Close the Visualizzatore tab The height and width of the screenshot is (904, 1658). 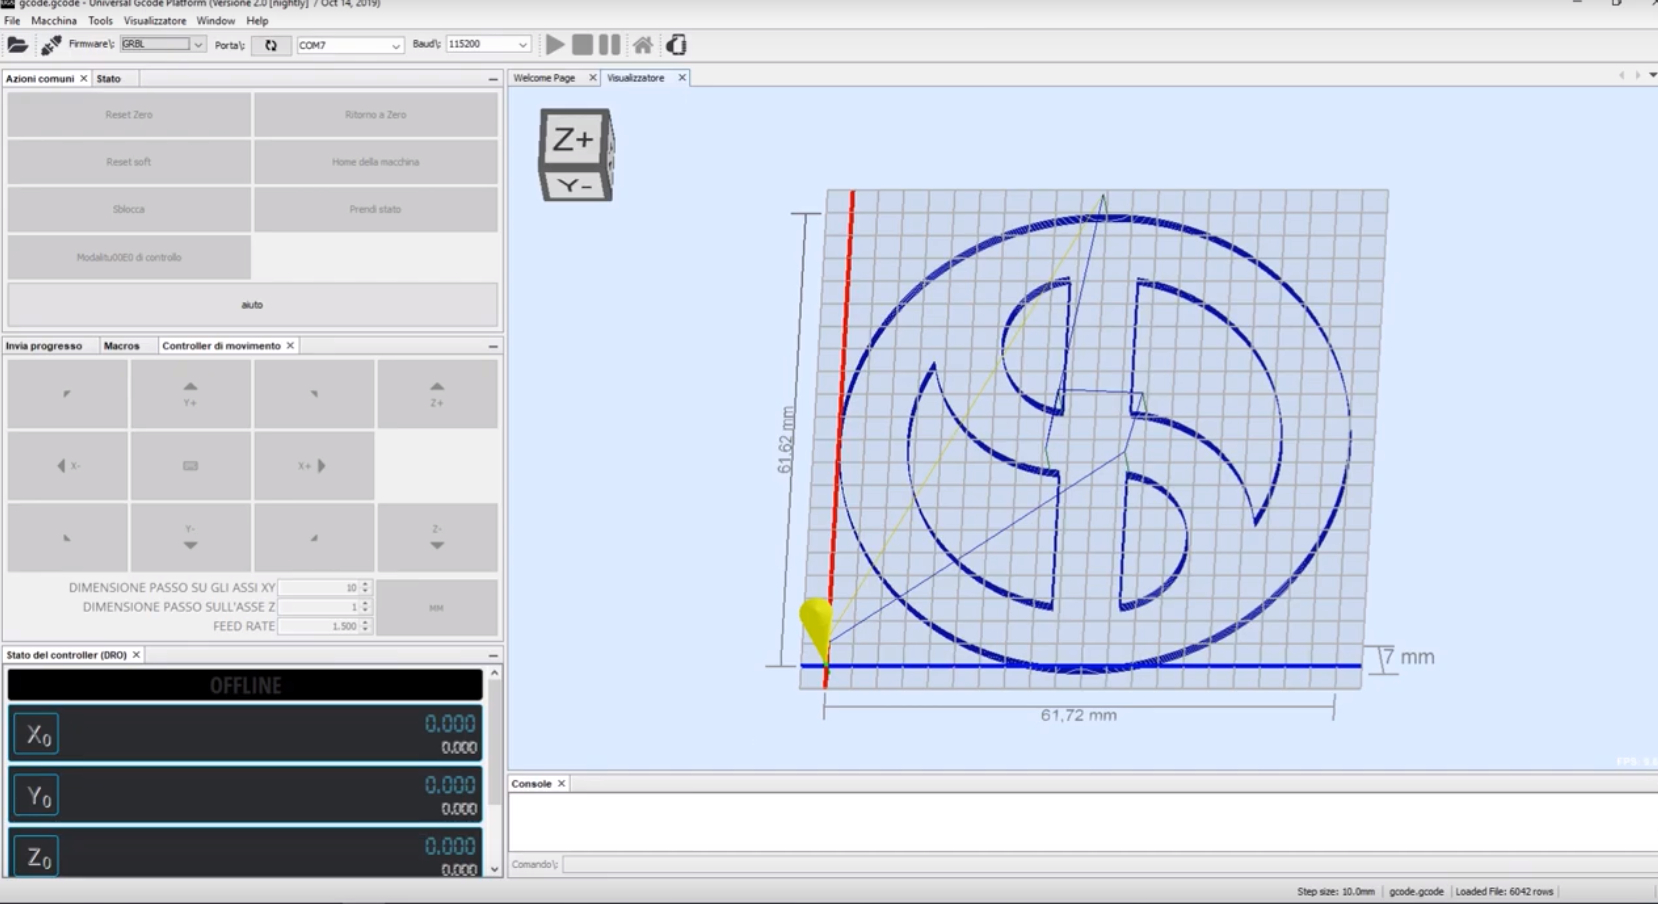682,78
